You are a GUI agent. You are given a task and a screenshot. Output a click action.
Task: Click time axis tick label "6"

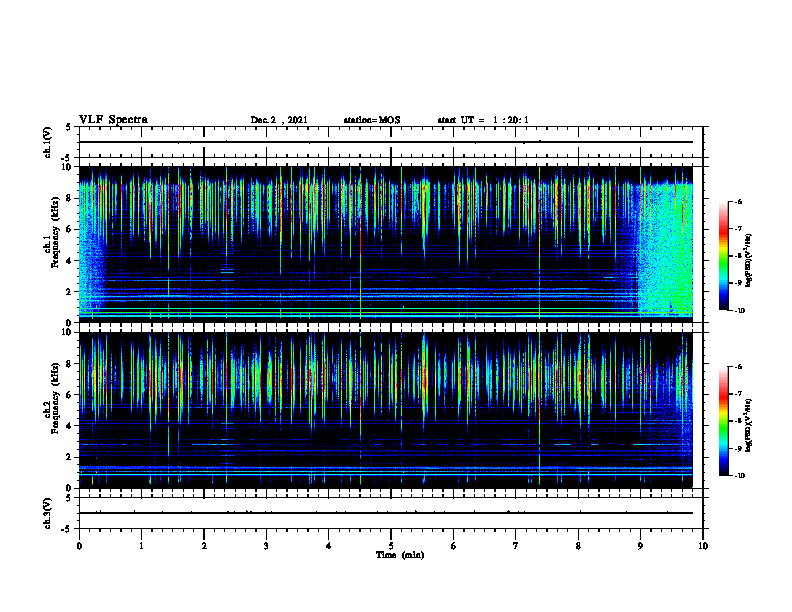pos(454,546)
